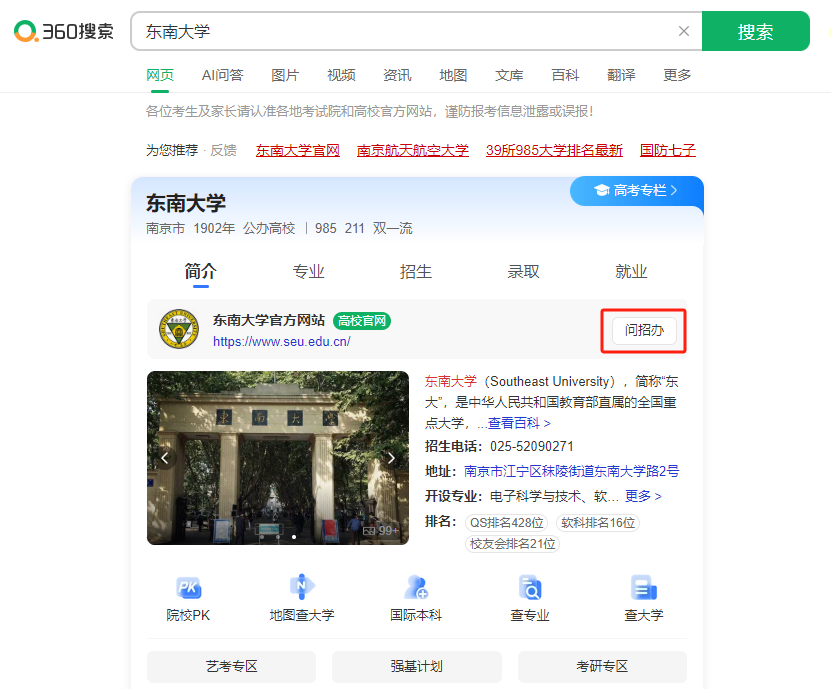This screenshot has height=689, width=831.
Task: Select the 网页 tab
Action: tap(160, 75)
